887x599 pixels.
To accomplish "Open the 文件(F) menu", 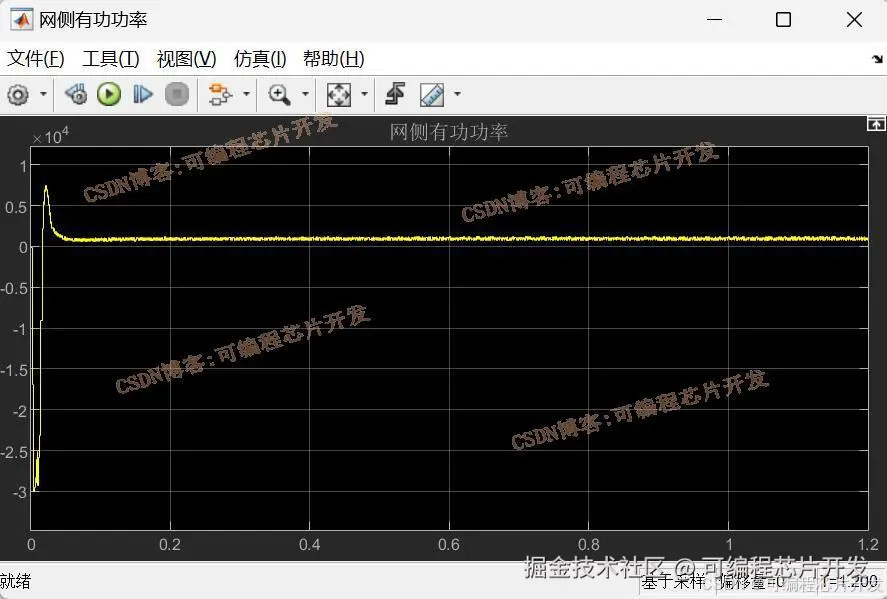I will pyautogui.click(x=36, y=58).
